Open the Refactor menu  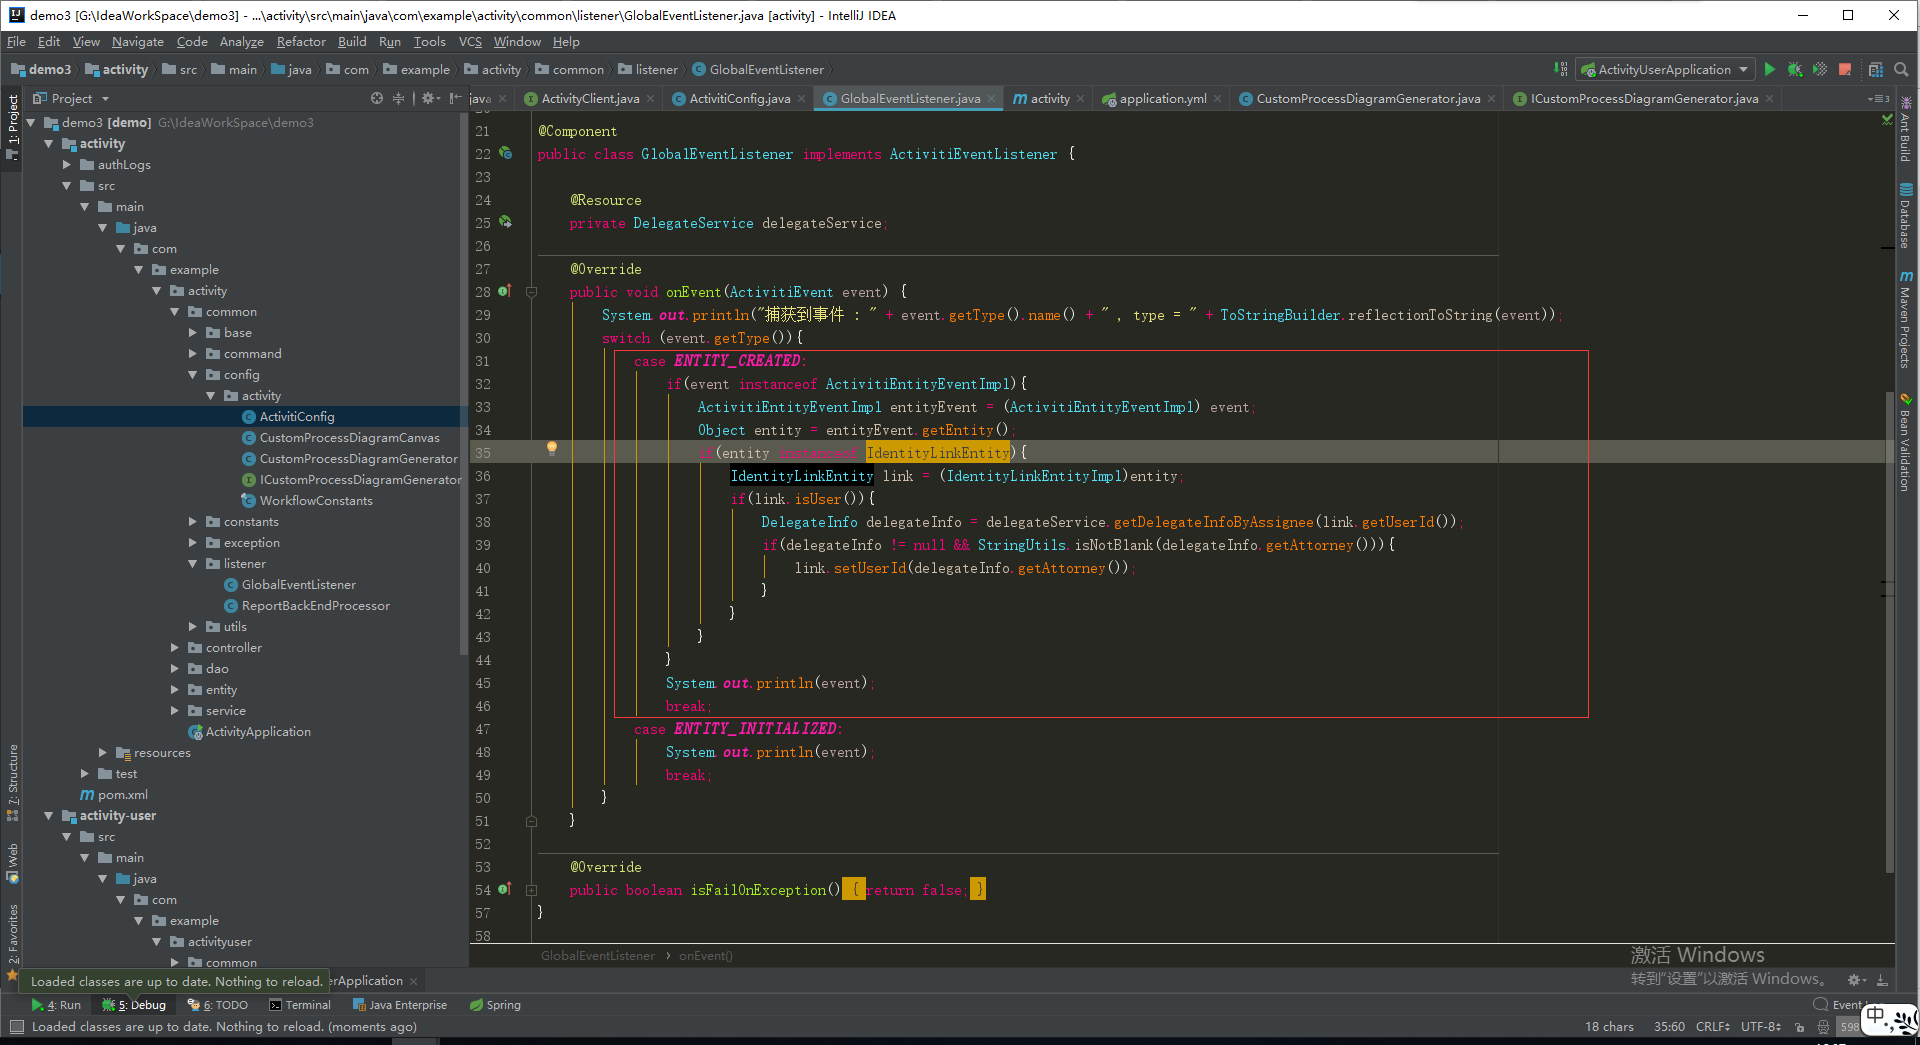click(301, 42)
